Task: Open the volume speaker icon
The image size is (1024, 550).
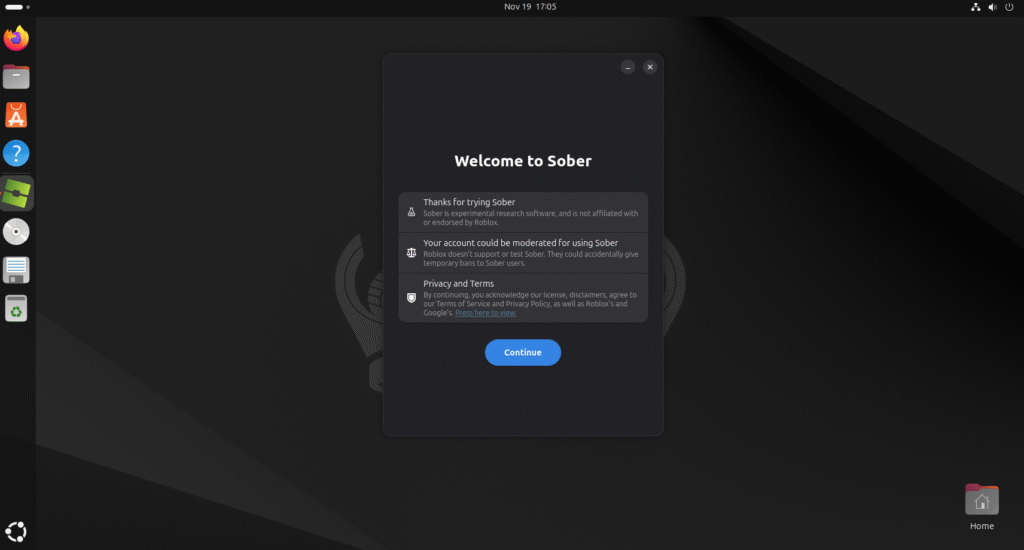Action: 993,7
